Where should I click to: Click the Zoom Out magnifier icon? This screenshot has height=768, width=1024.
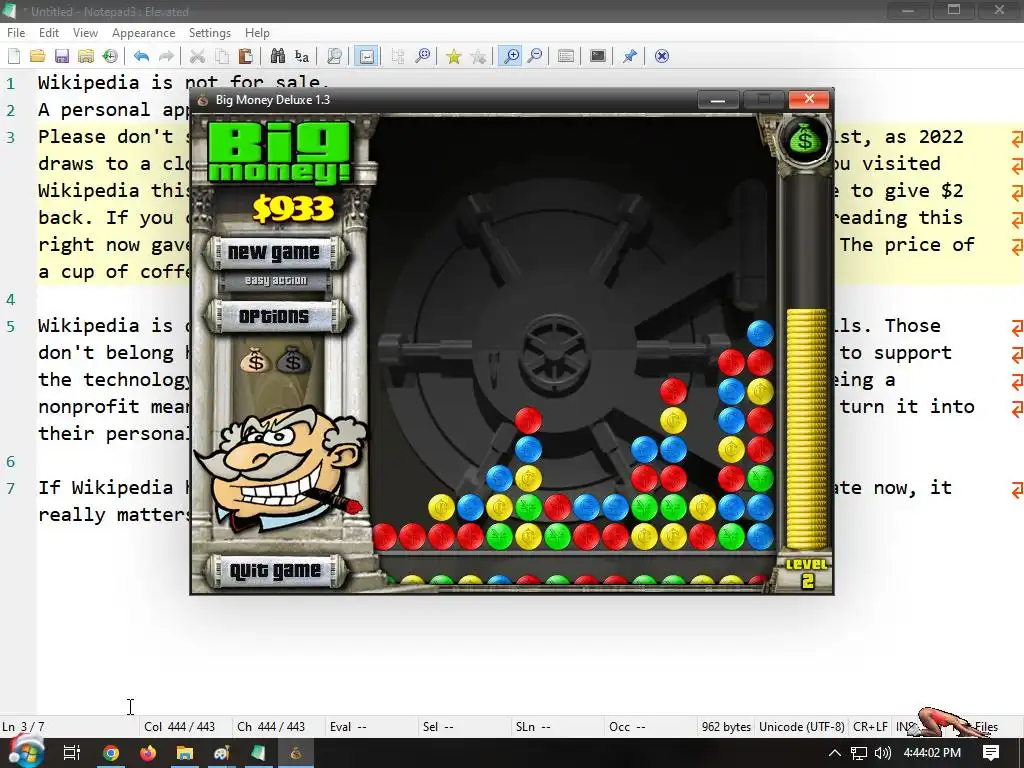pyautogui.click(x=535, y=56)
